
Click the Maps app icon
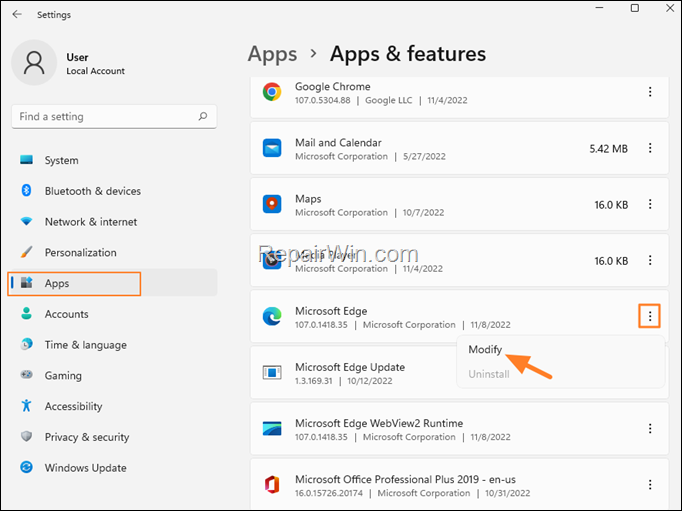[272, 204]
